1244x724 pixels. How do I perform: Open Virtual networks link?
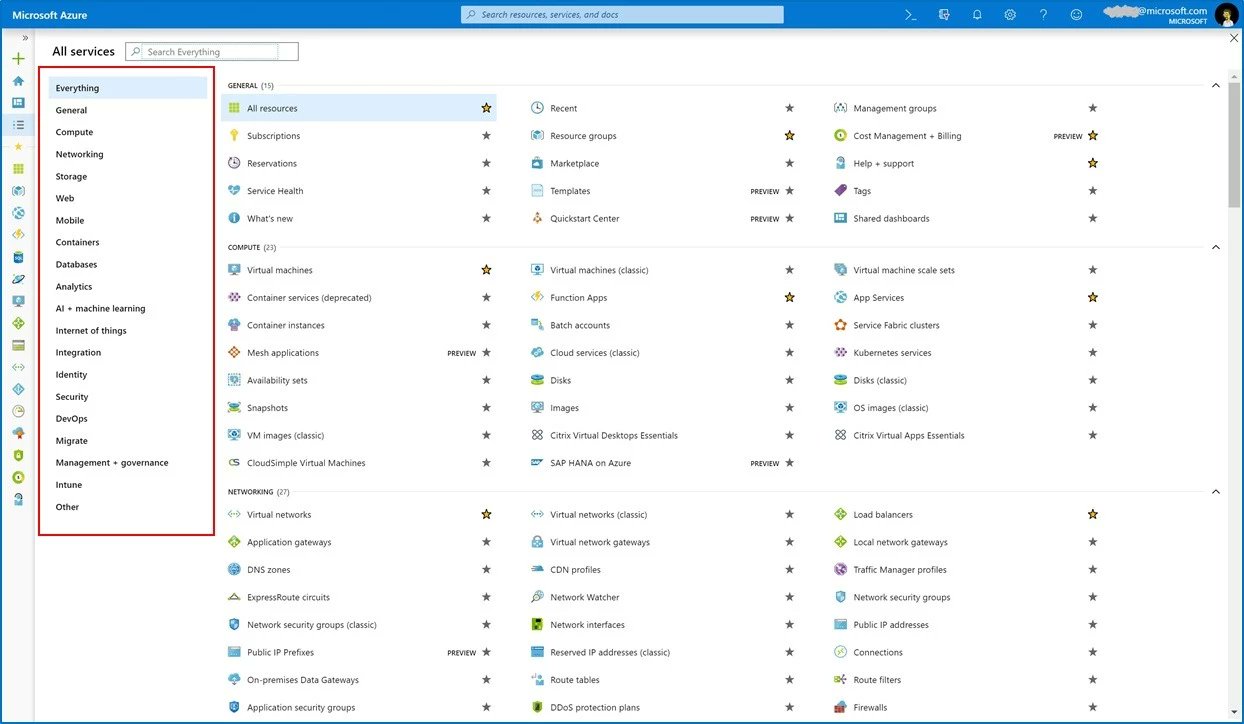click(x=279, y=514)
